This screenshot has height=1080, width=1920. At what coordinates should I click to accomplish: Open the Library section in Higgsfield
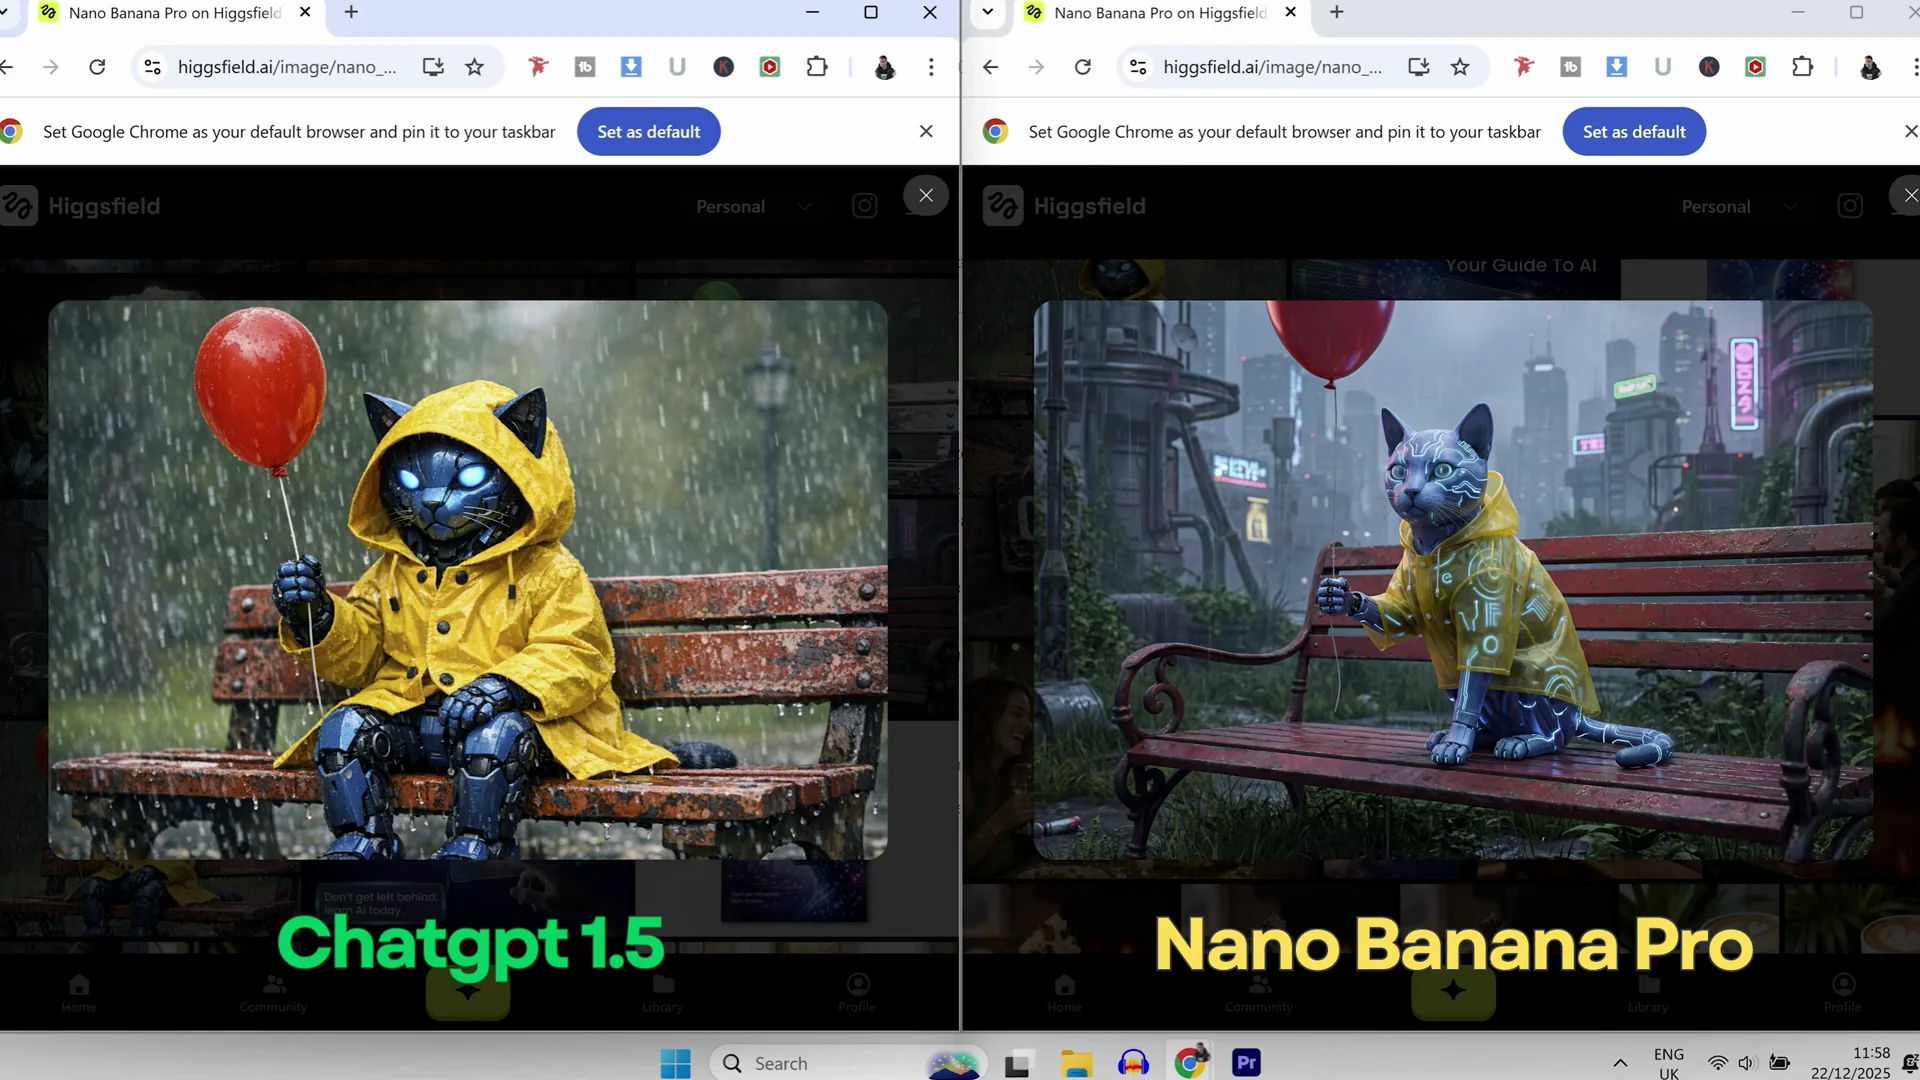[661, 992]
